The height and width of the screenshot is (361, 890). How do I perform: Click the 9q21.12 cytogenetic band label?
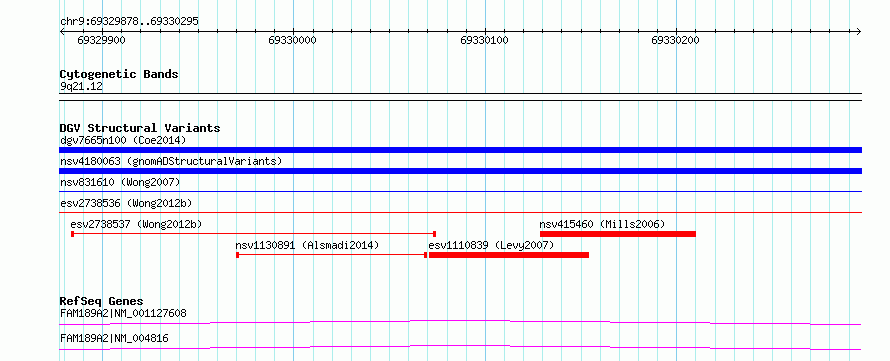[82, 87]
